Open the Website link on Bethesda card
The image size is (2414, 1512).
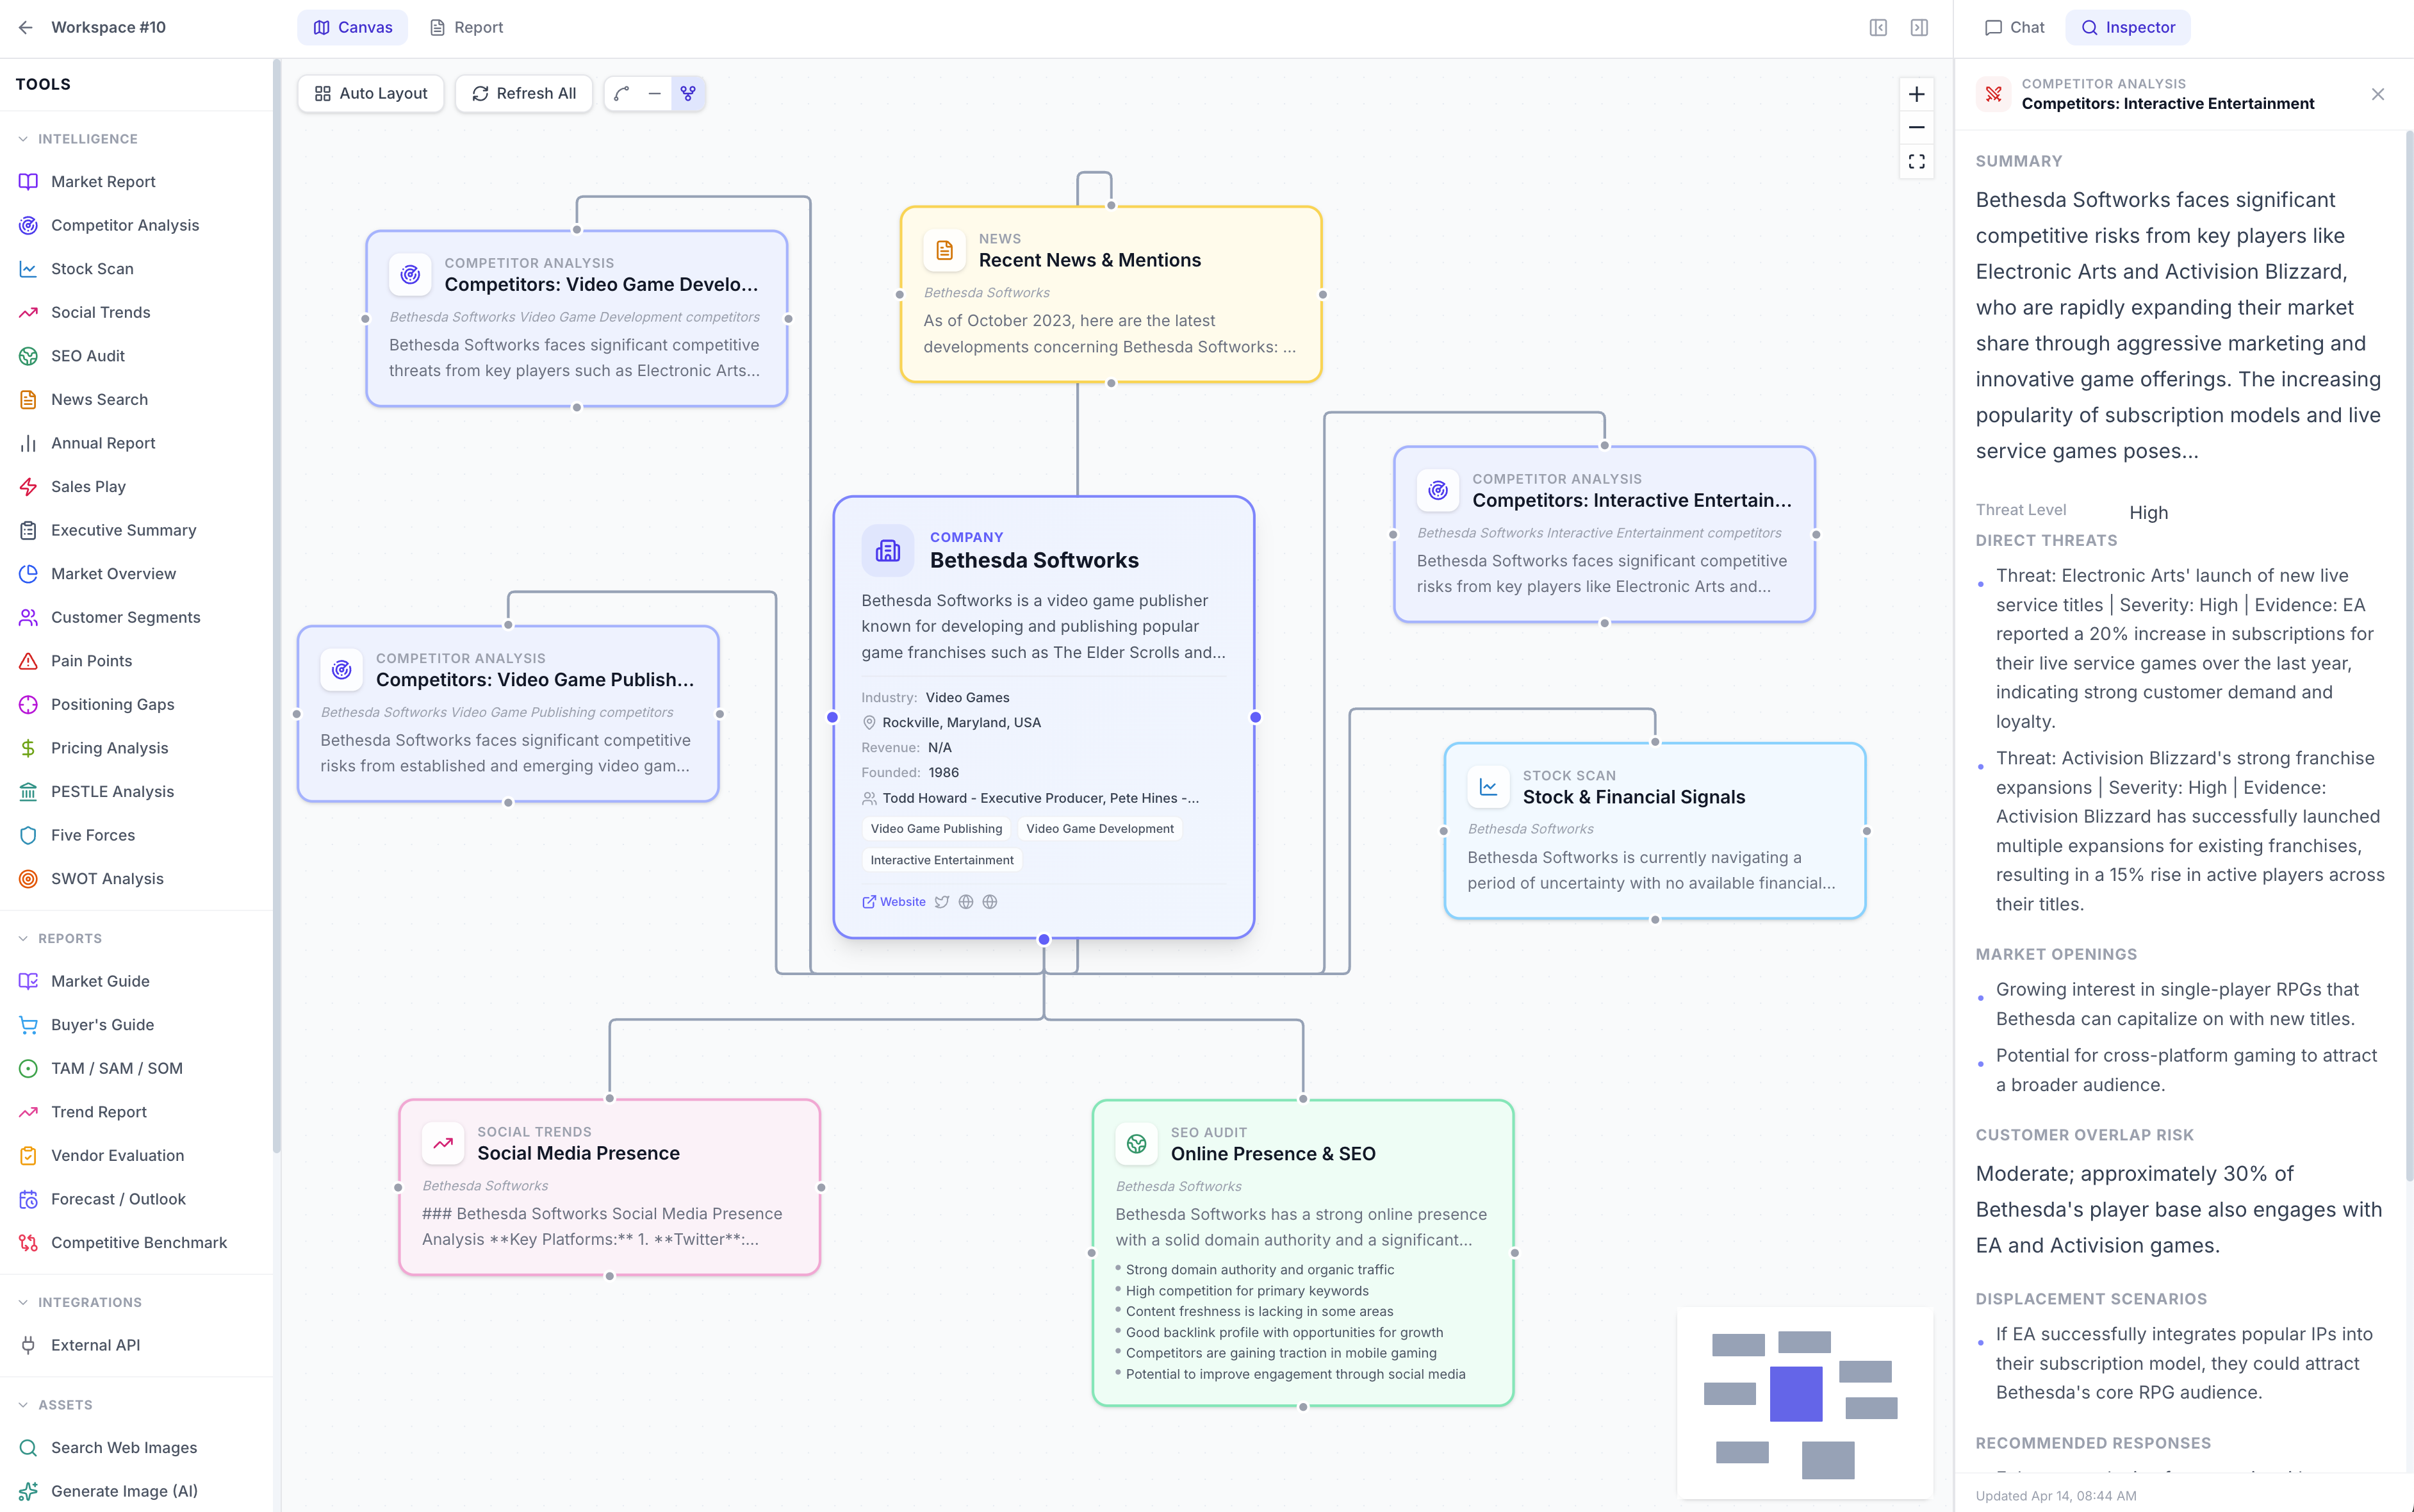point(894,902)
